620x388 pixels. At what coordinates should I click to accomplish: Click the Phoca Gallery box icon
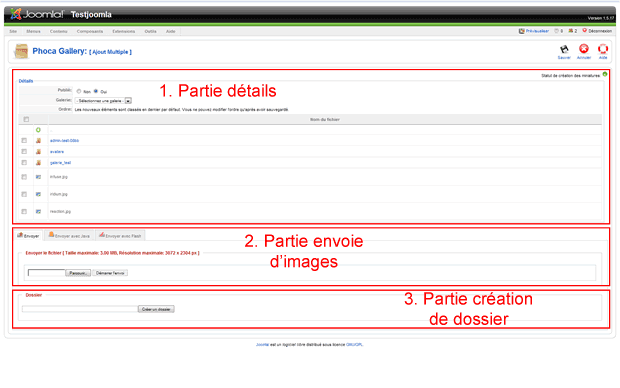point(21,51)
